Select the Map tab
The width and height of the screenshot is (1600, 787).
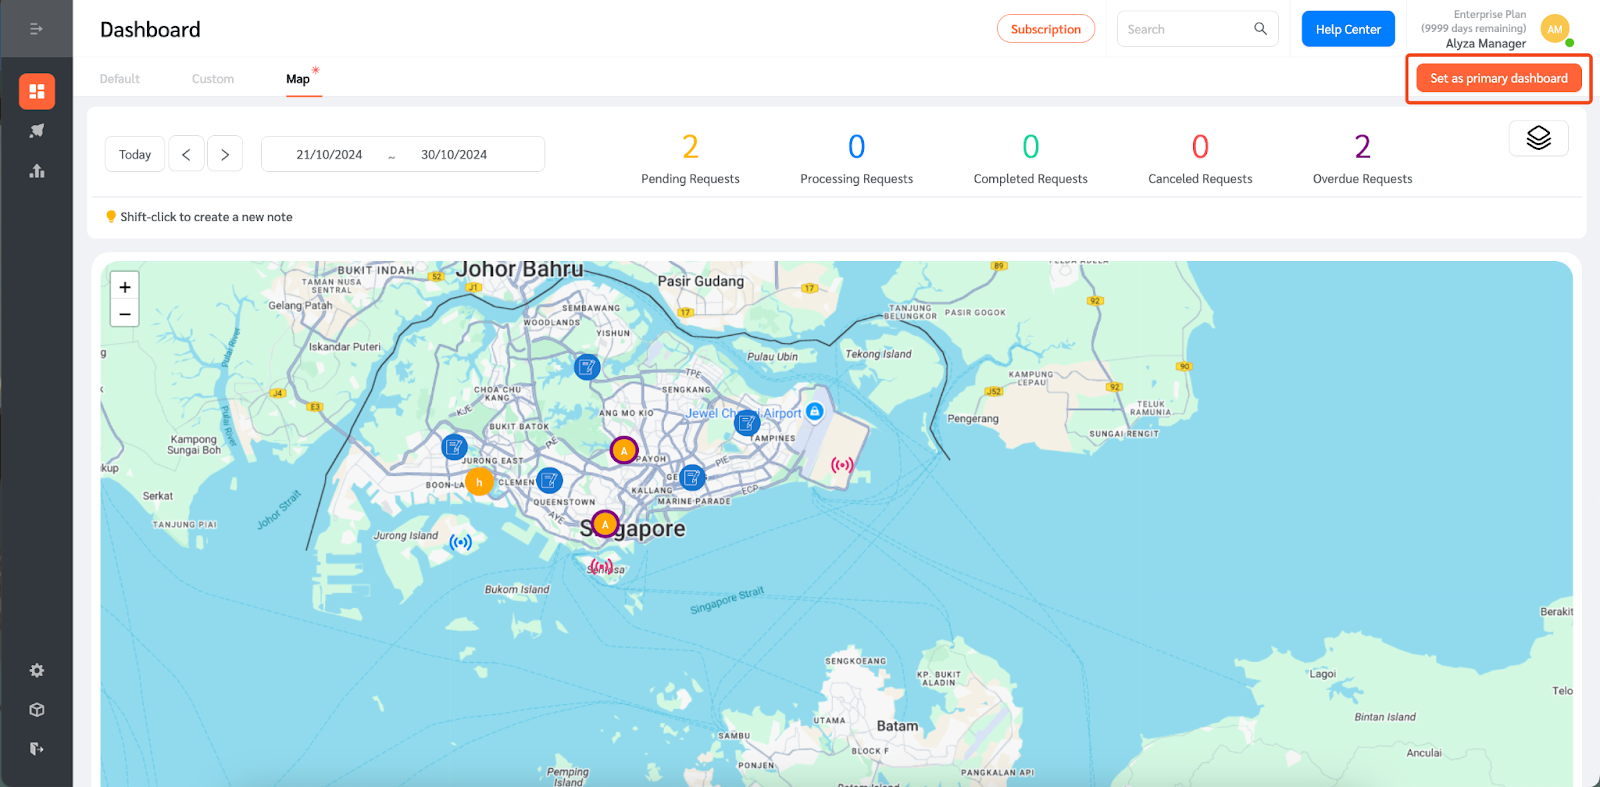pyautogui.click(x=298, y=79)
